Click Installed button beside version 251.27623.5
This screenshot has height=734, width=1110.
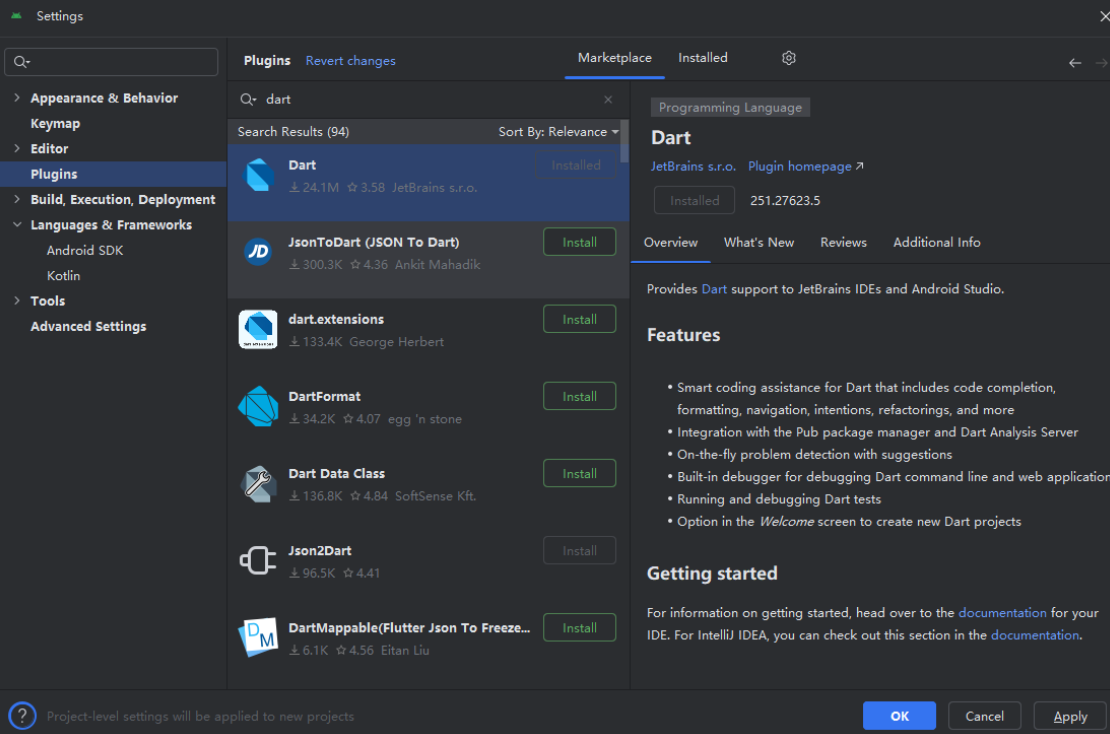(x=694, y=200)
